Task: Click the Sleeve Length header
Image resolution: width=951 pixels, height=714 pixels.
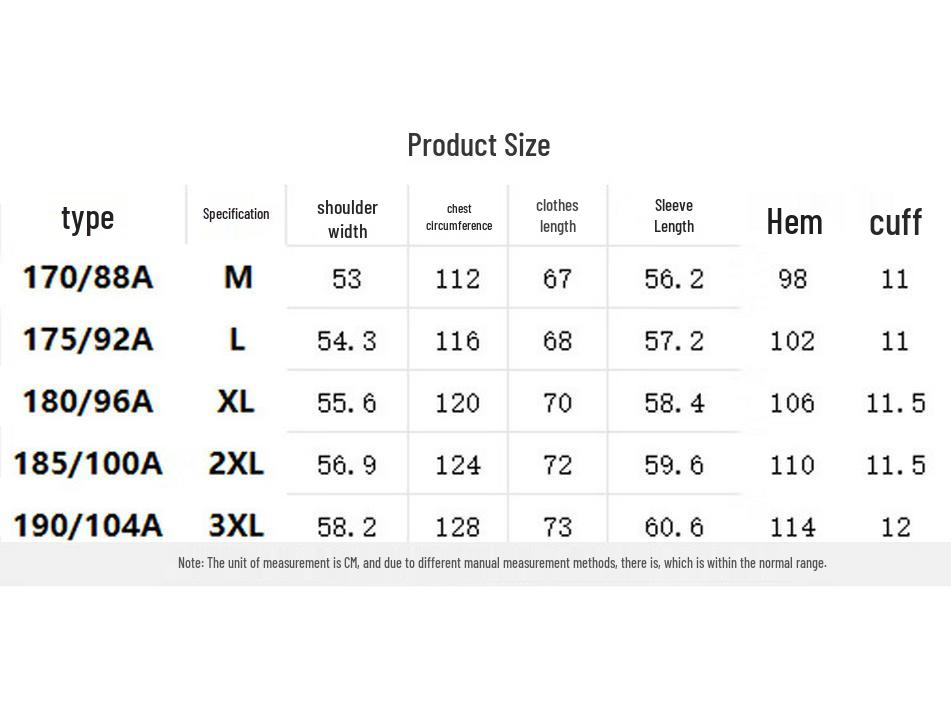Action: click(x=674, y=216)
